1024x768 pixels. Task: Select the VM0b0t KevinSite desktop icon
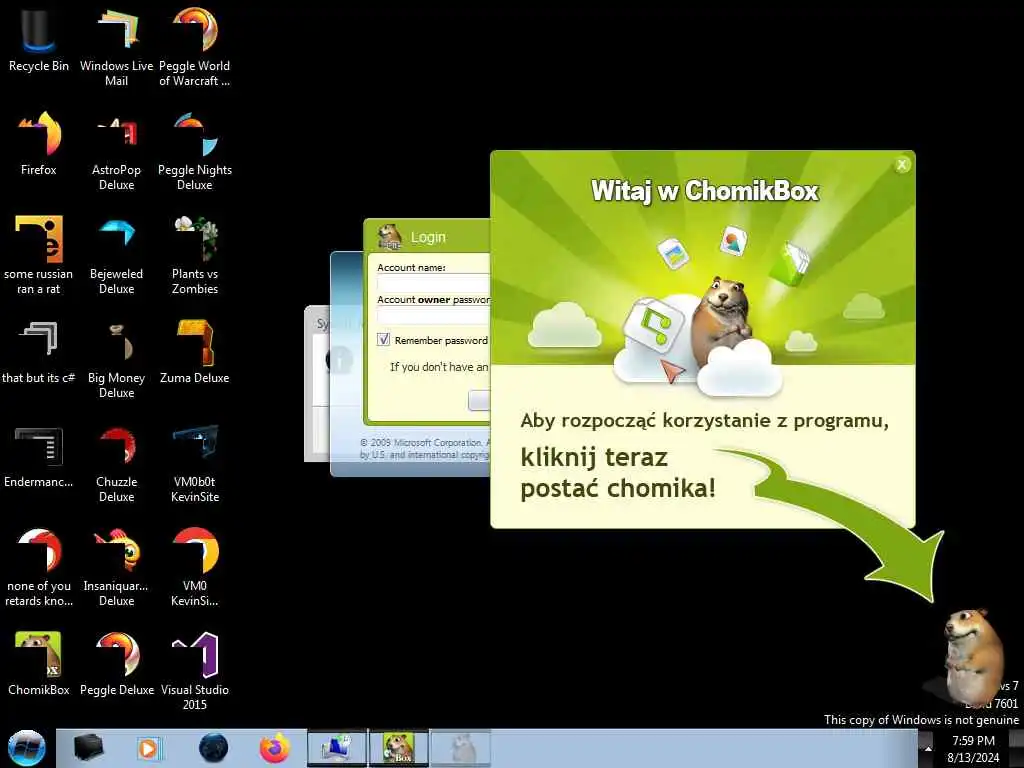195,464
